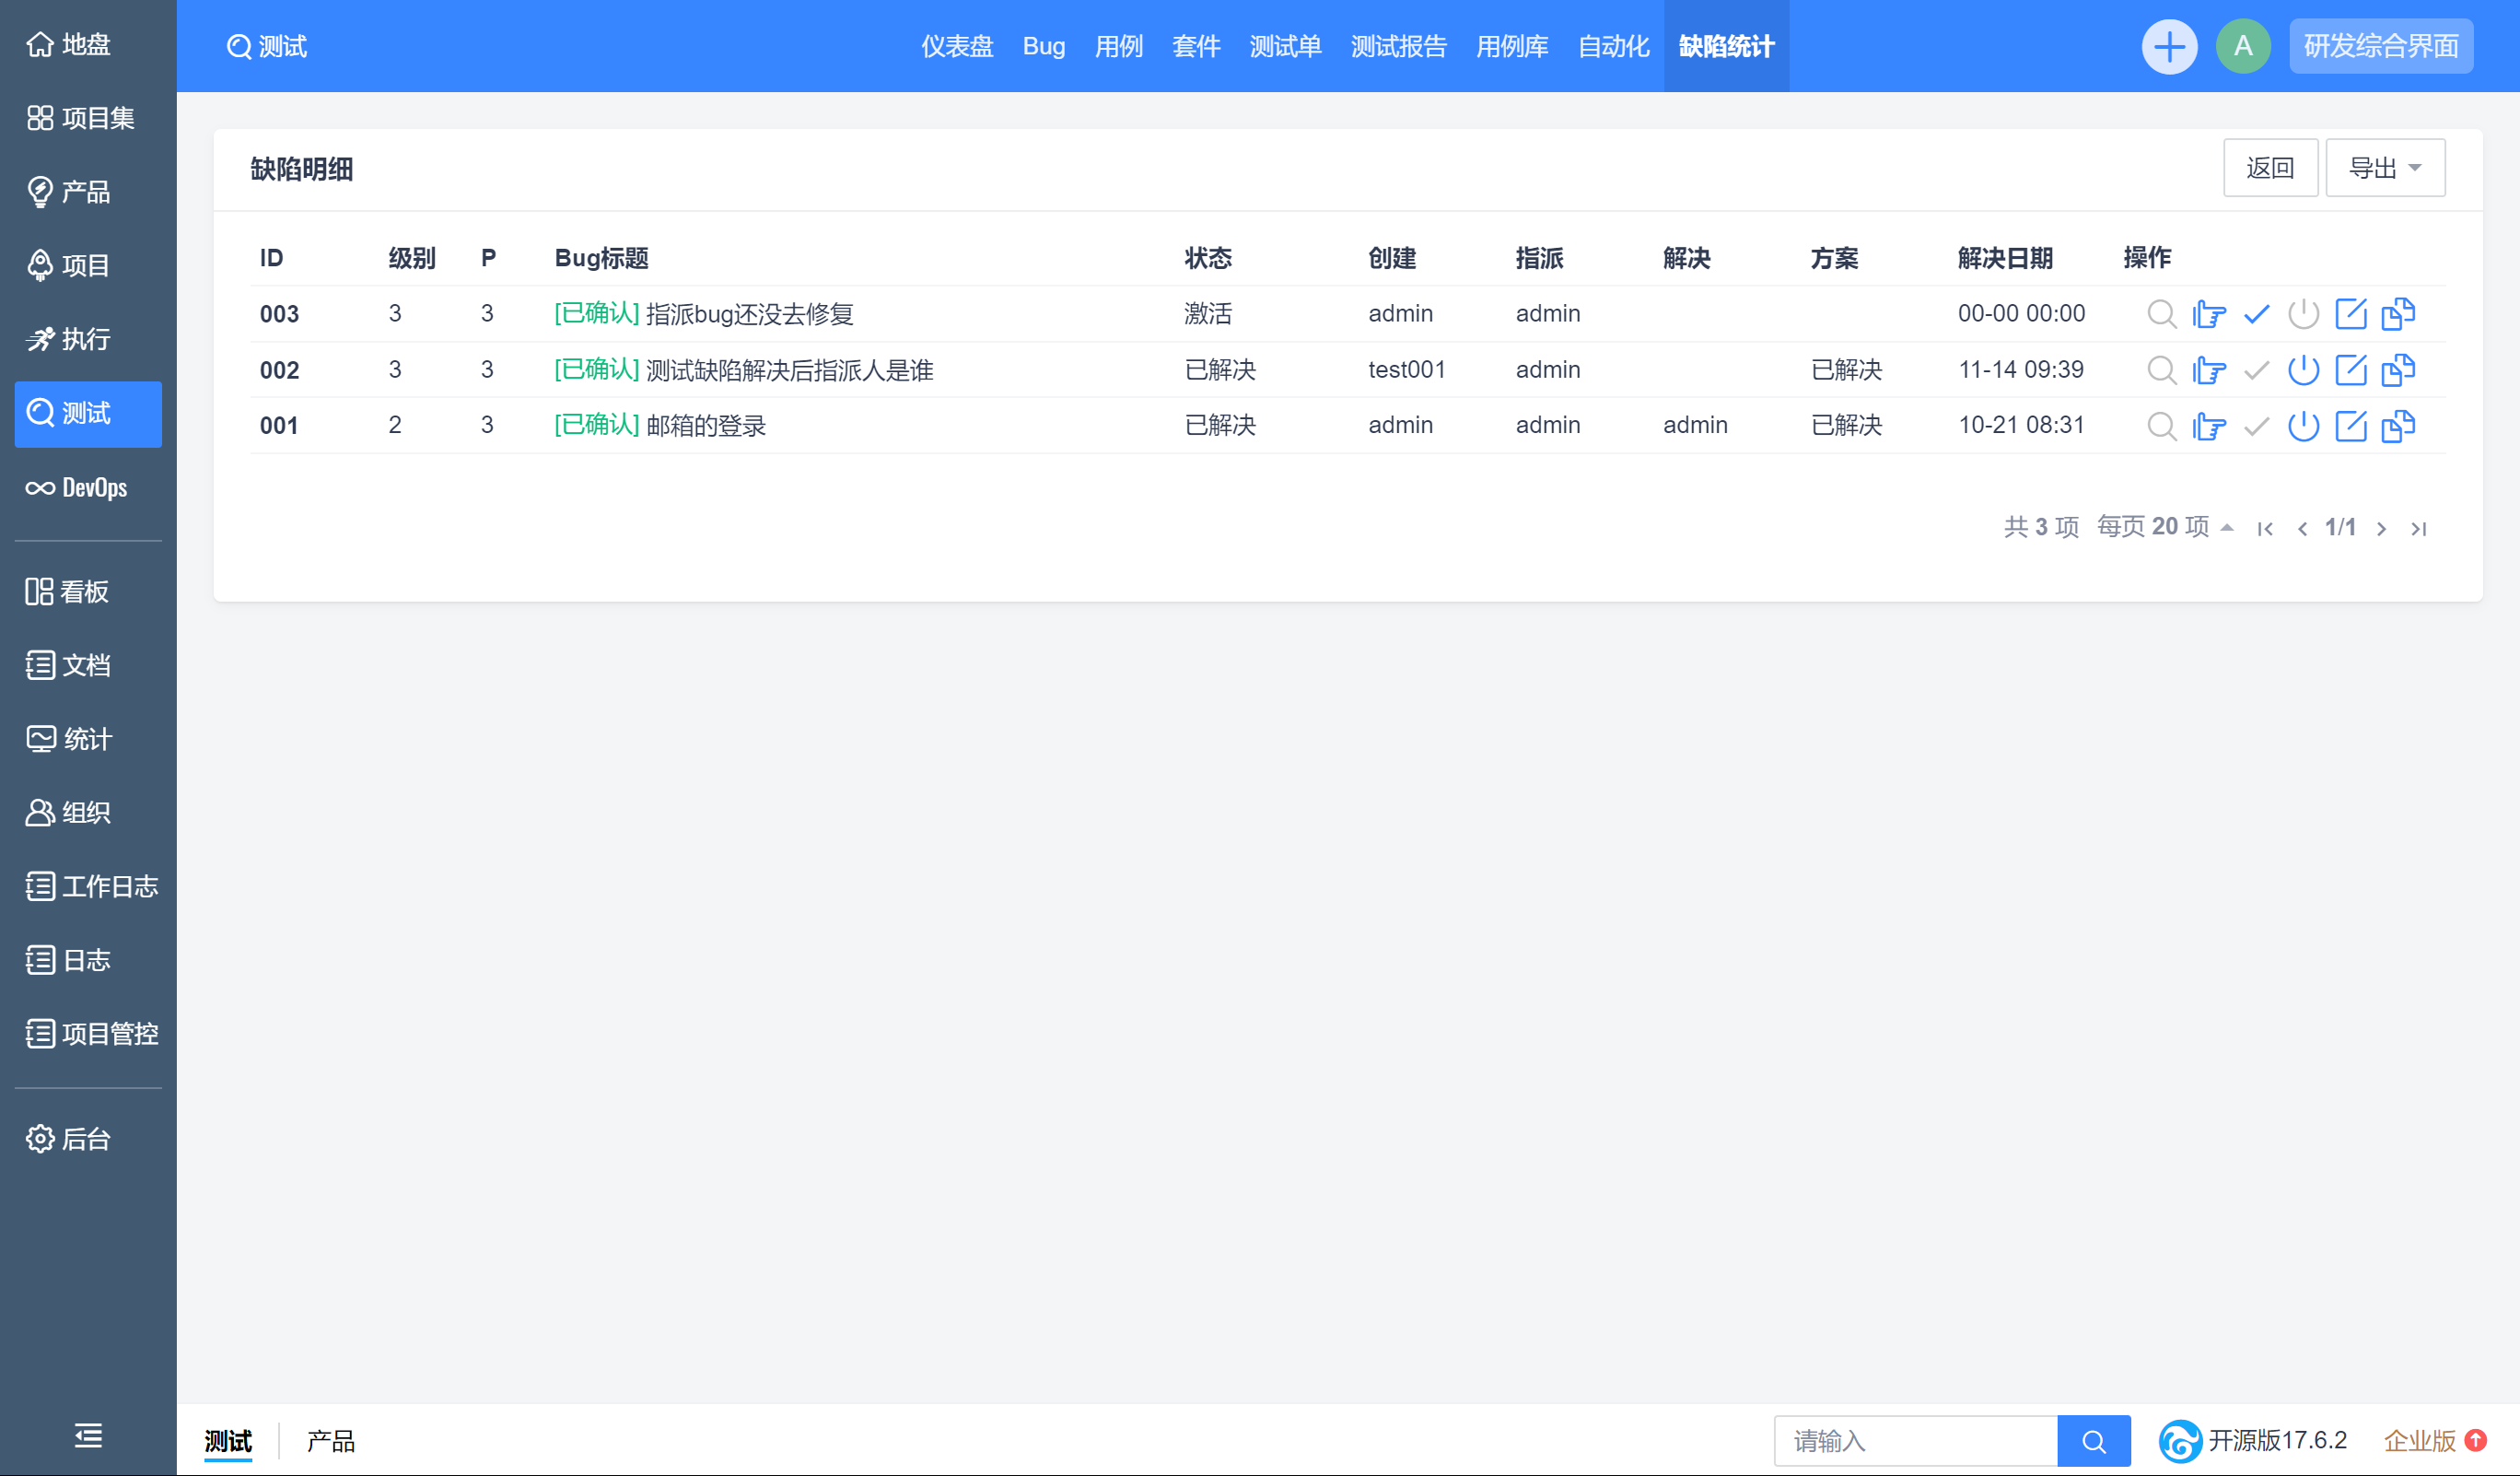The image size is (2520, 1476).
Task: Resolve bug 003 via checkmark icon
Action: click(x=2256, y=314)
